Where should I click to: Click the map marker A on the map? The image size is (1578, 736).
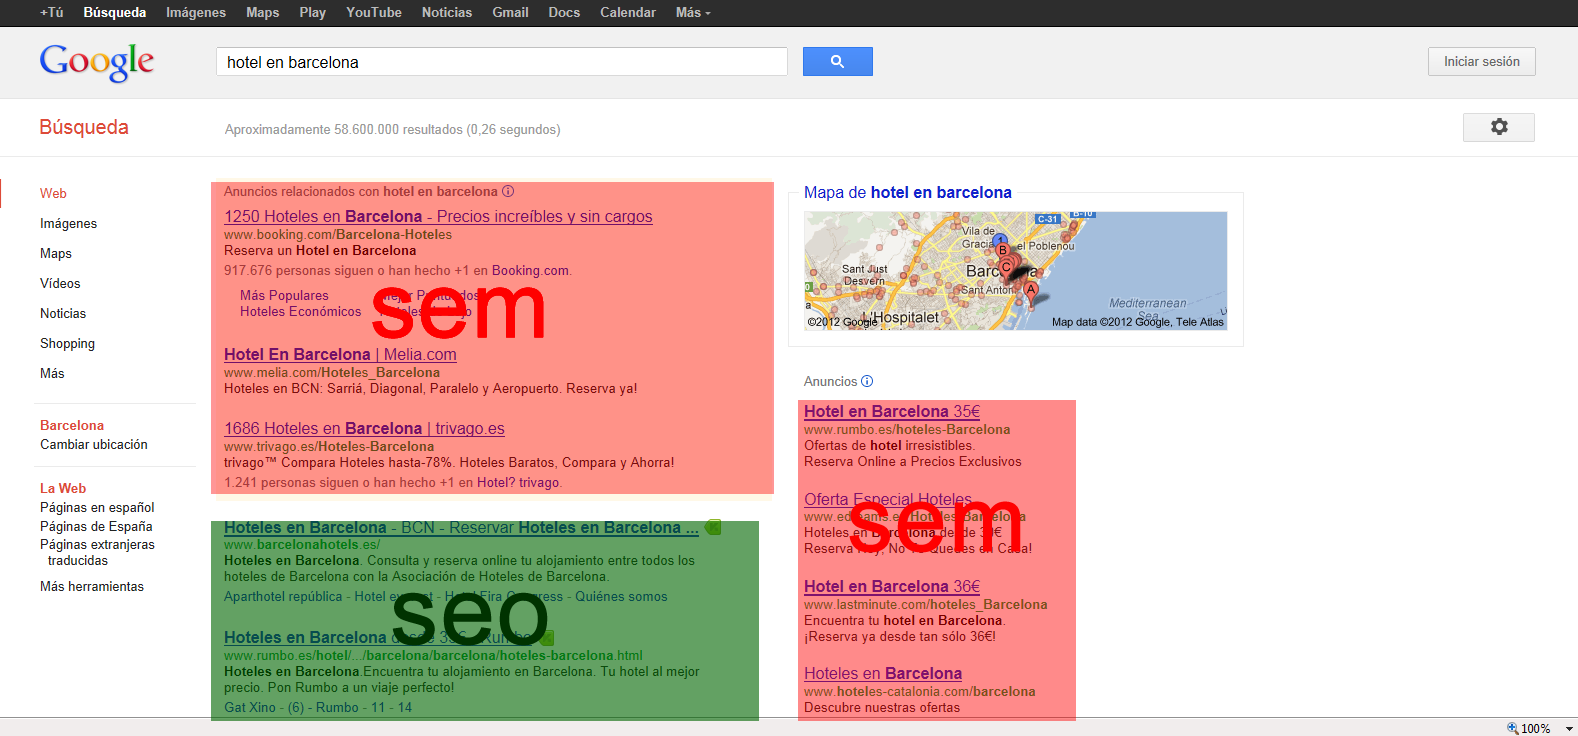[x=1030, y=291]
